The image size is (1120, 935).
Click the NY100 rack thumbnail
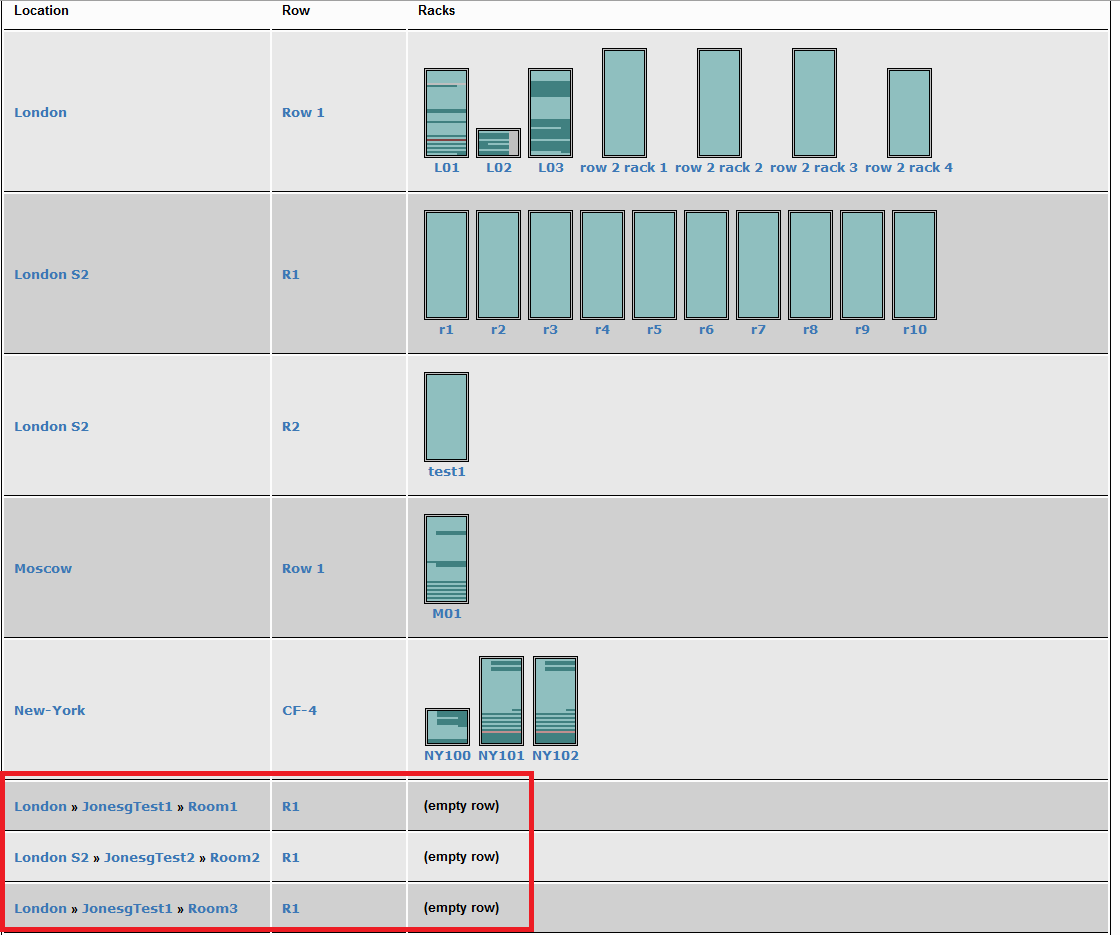(447, 726)
